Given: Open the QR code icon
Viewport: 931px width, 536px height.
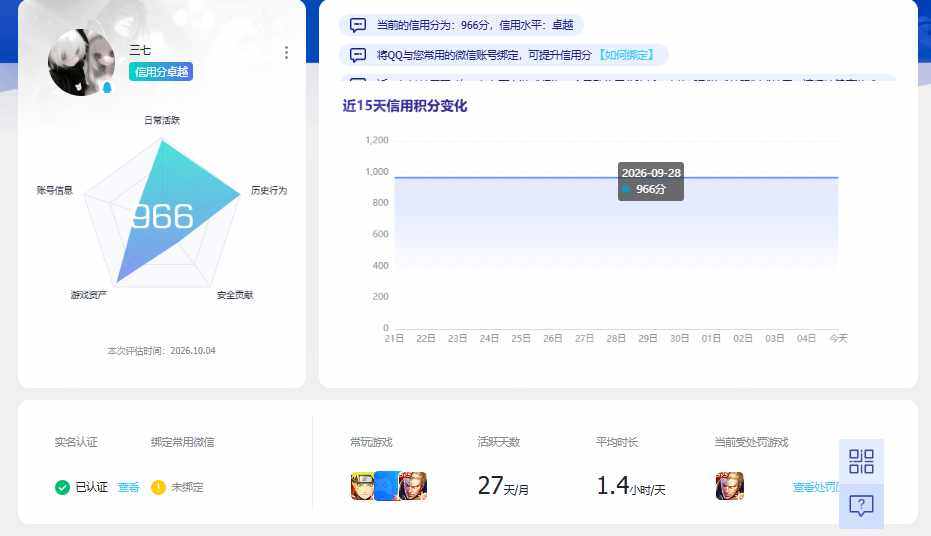Looking at the screenshot, I should [861, 461].
